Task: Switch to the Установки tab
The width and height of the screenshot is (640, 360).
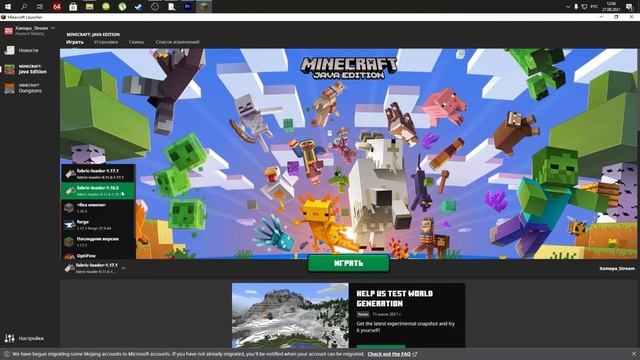Action: 106,42
